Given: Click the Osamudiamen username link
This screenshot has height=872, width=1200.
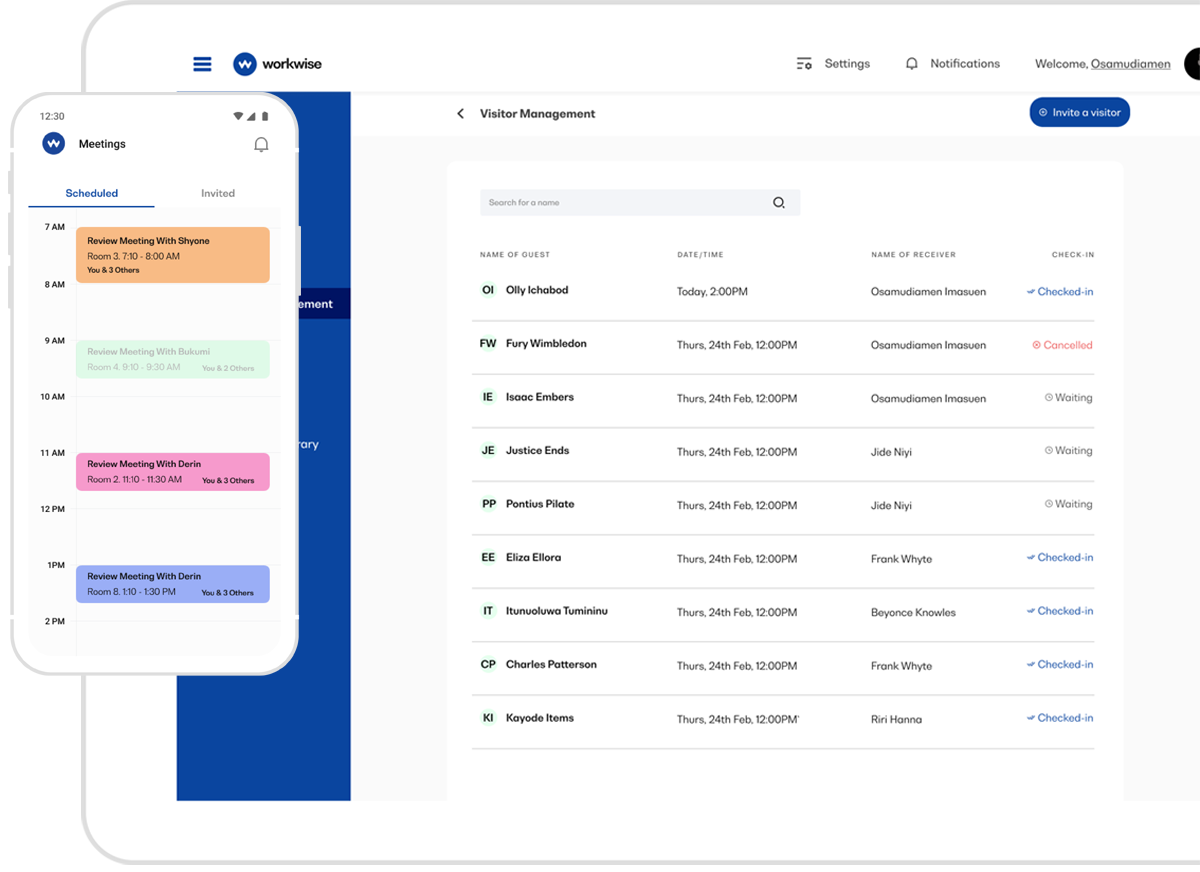Looking at the screenshot, I should click(x=1130, y=64).
